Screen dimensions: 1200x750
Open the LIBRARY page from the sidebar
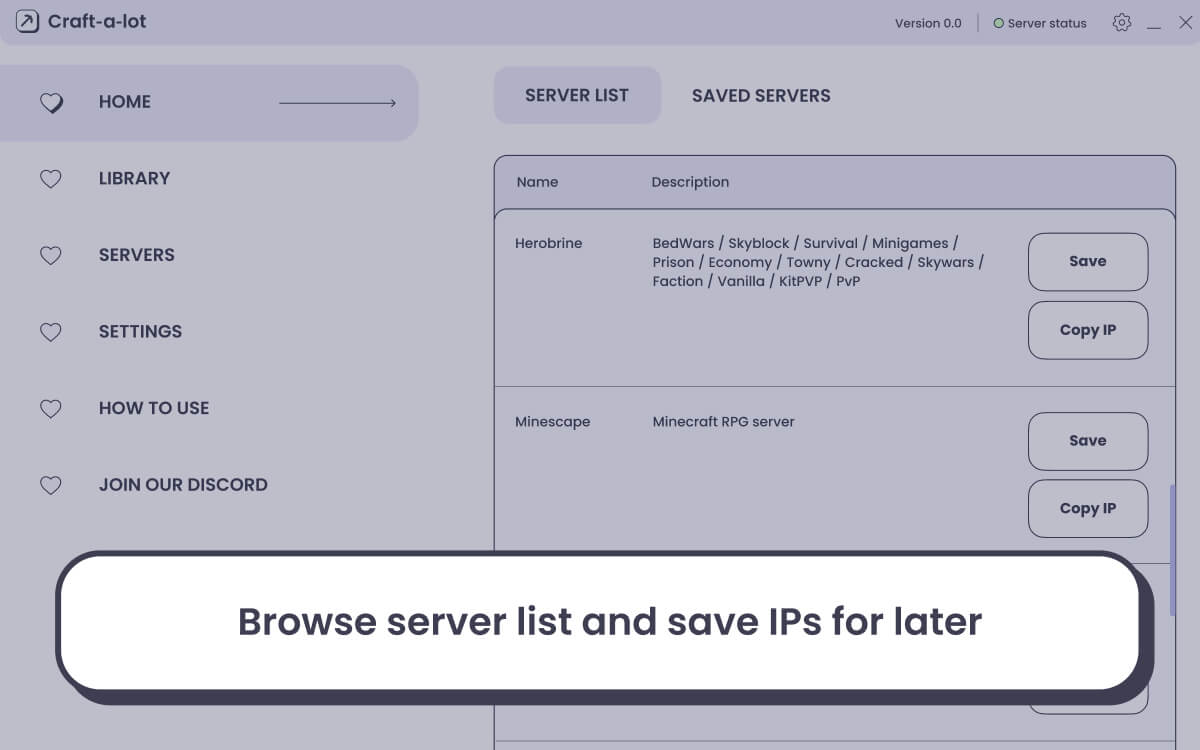(x=134, y=178)
